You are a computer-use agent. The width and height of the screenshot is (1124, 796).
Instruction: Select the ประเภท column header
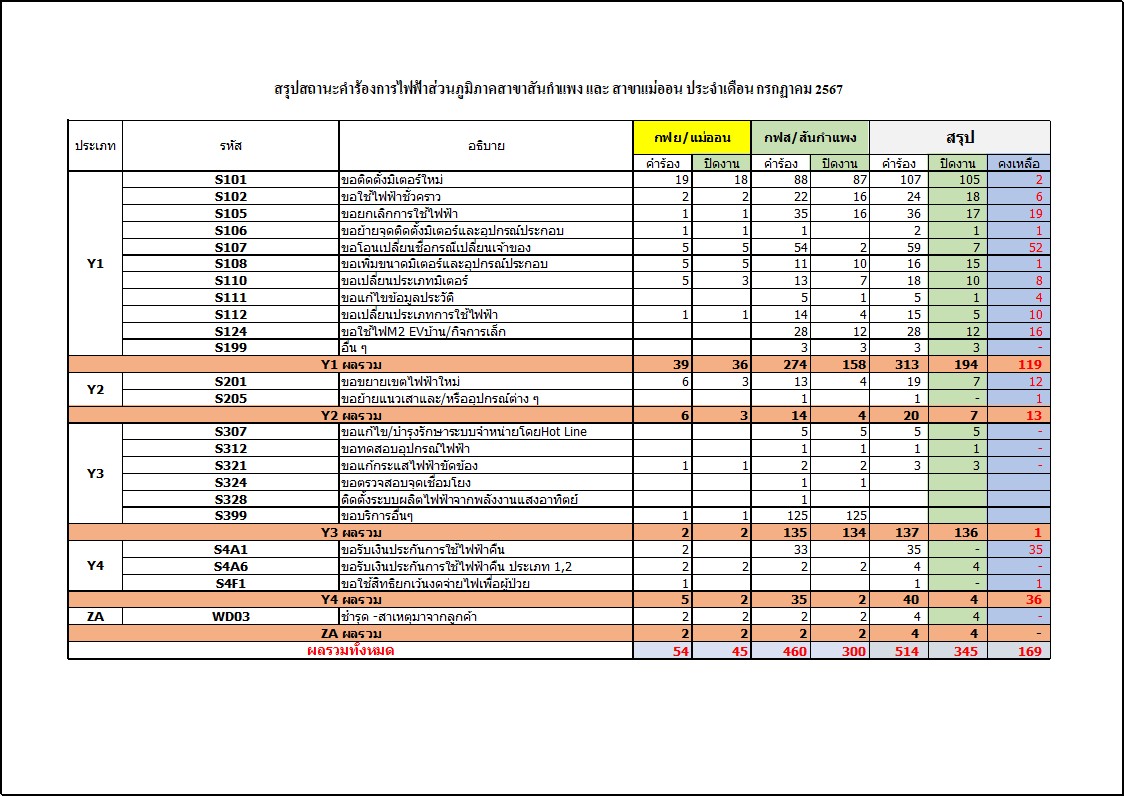95,146
